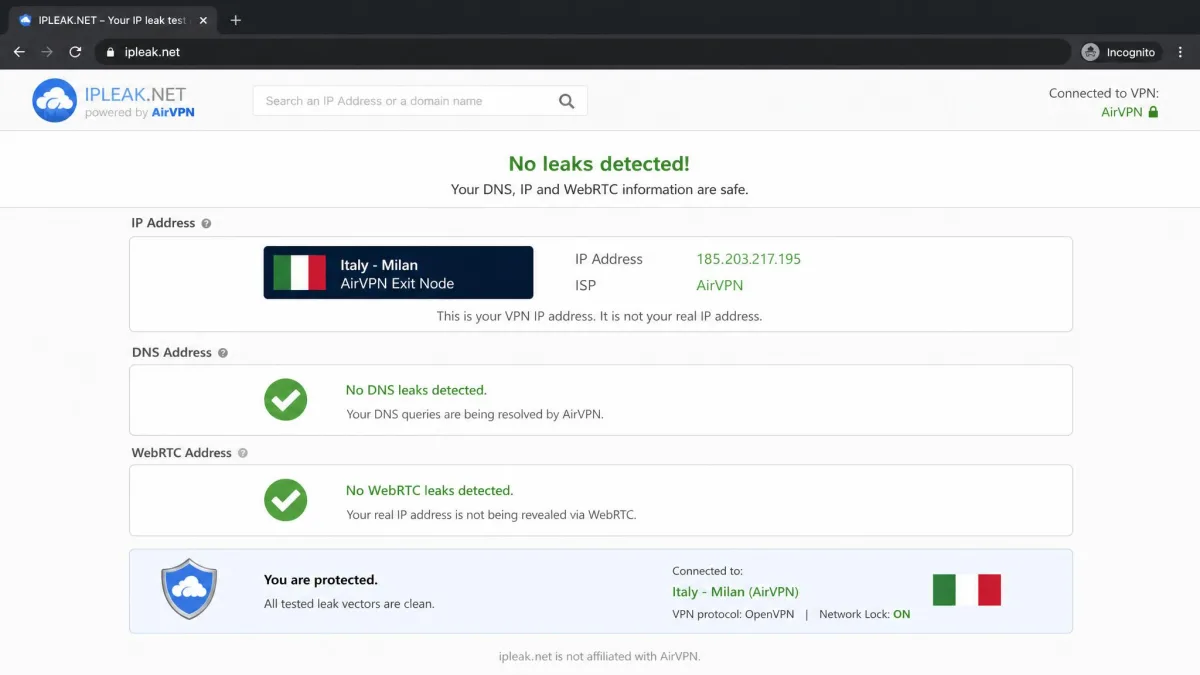Viewport: 1200px width, 675px height.
Task: Click IP address 185.203.217.195
Action: 748,259
